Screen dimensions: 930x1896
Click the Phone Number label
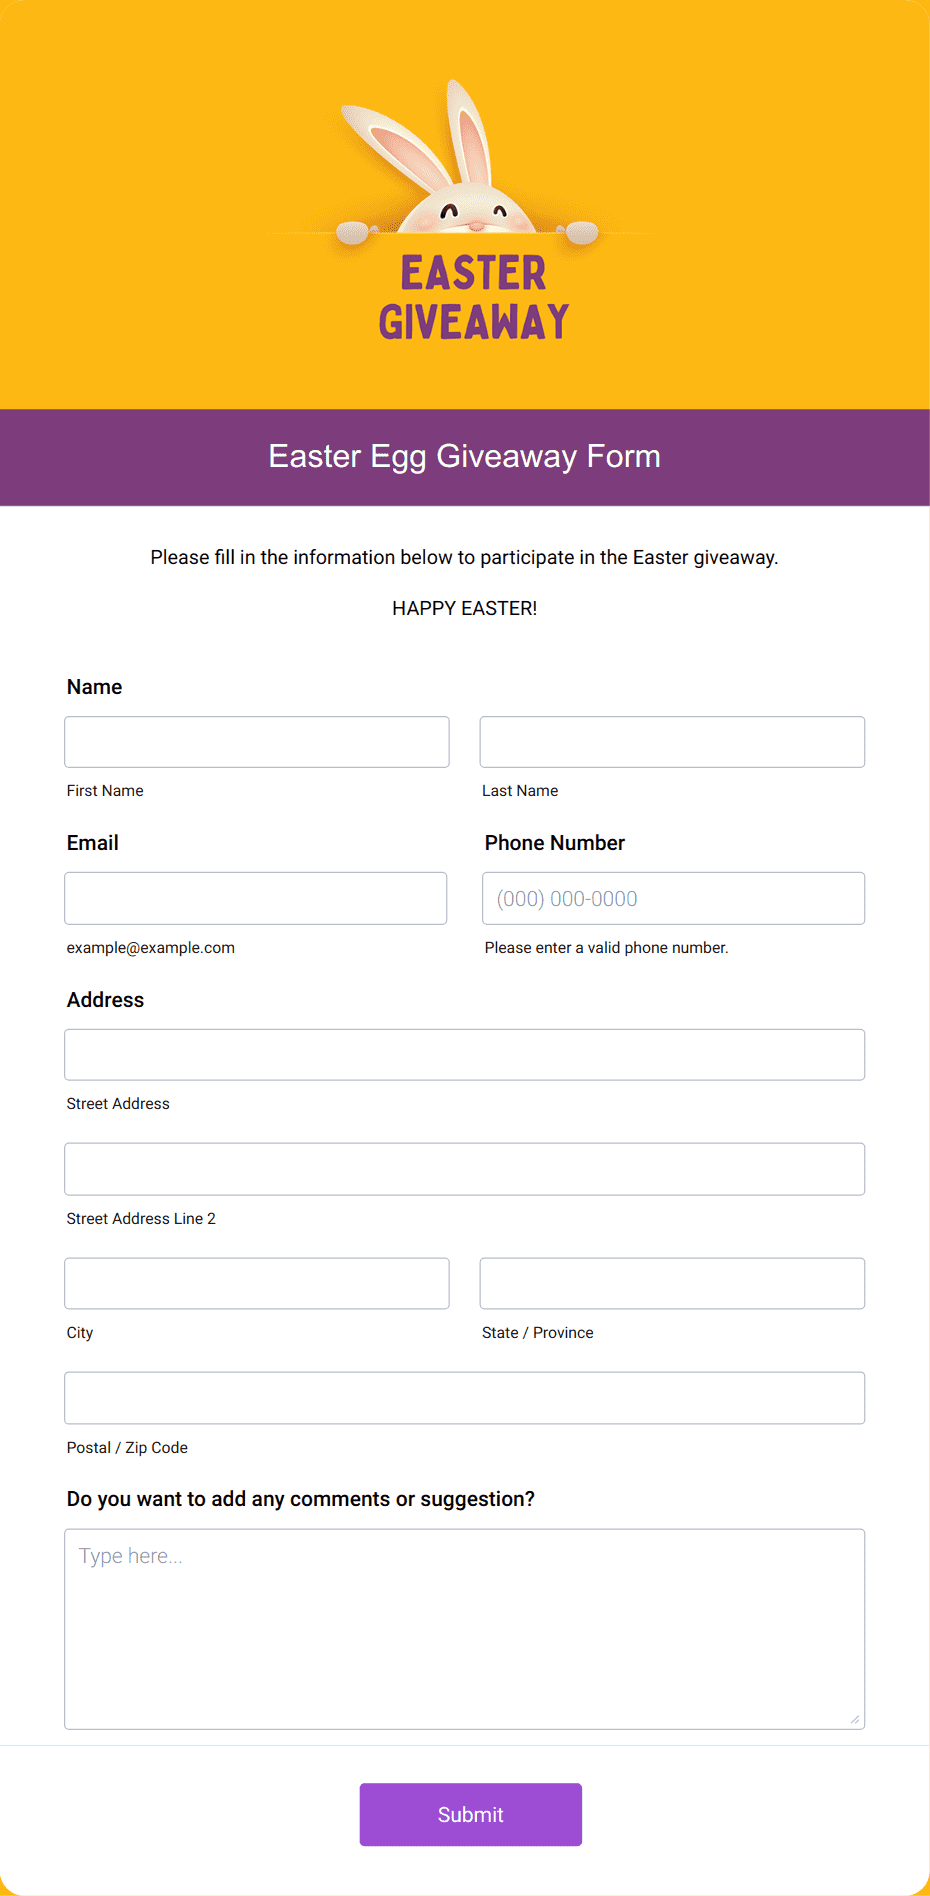pyautogui.click(x=555, y=843)
